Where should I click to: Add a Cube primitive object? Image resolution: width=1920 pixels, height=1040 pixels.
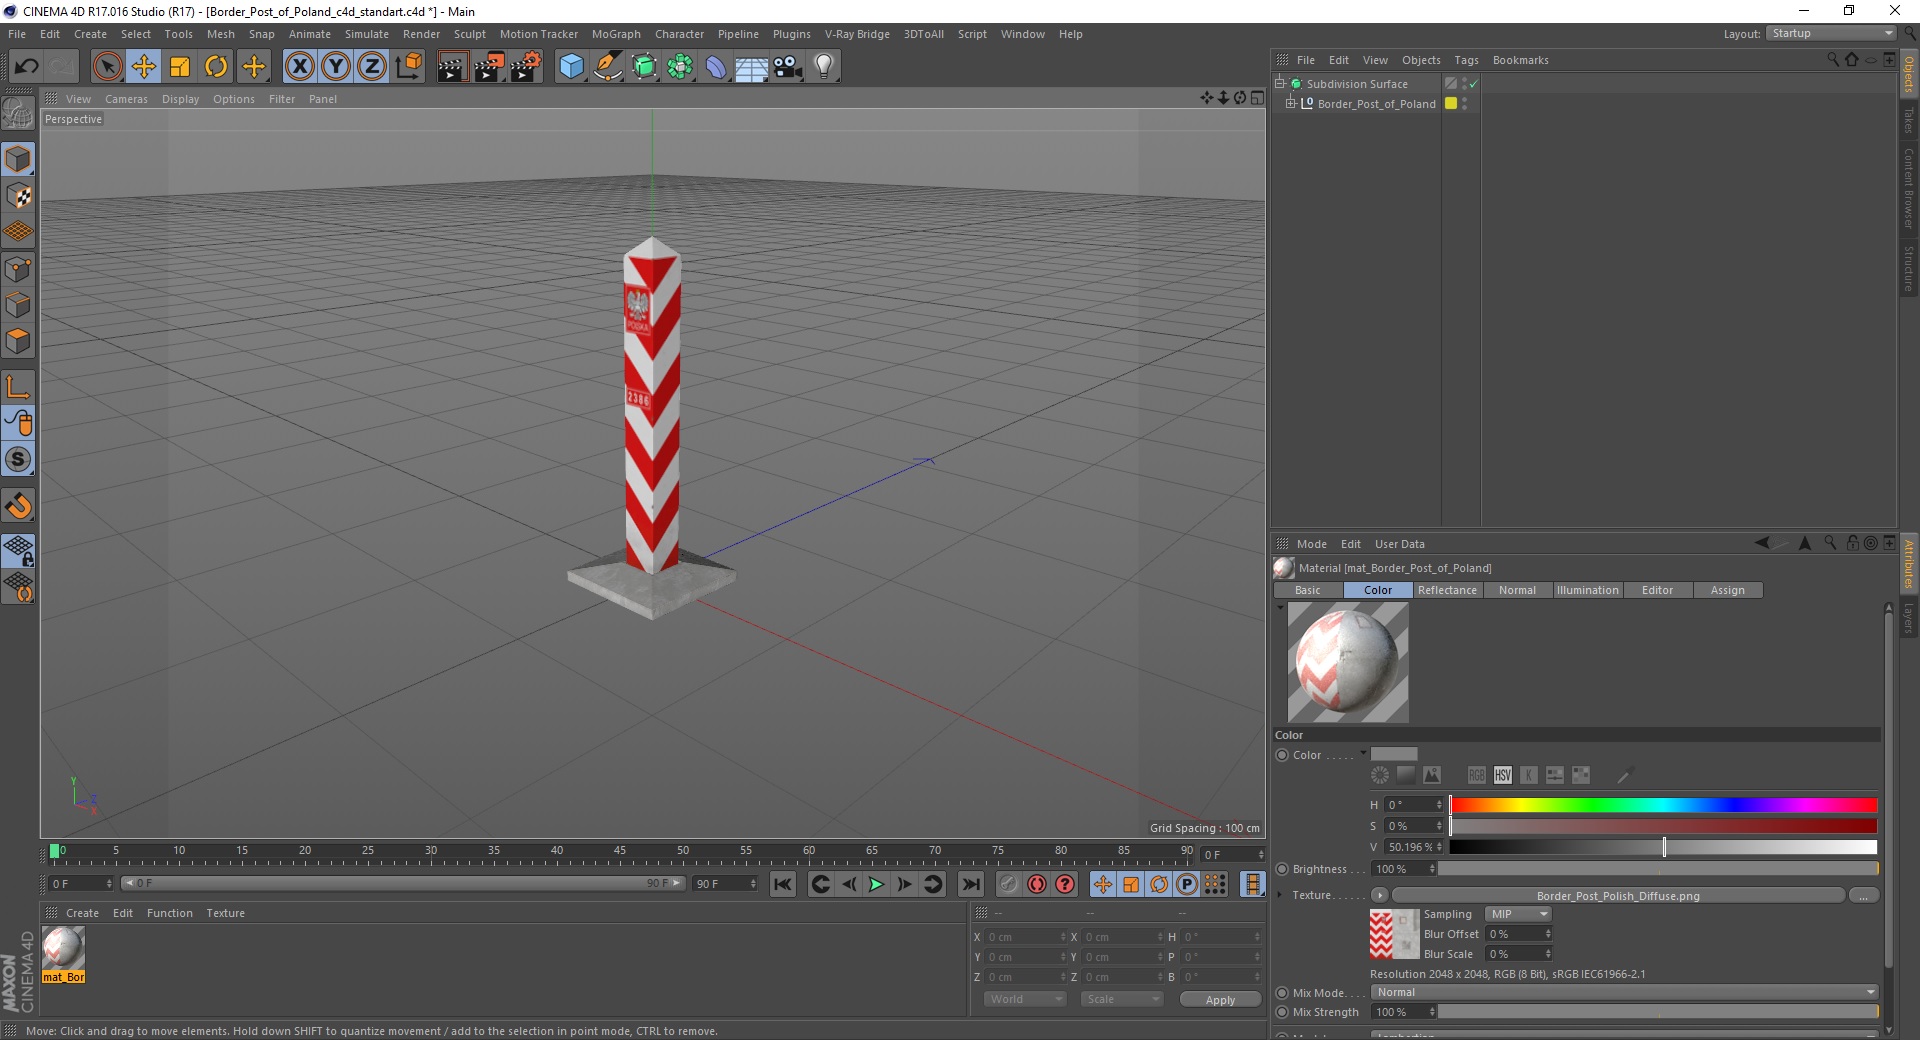coord(571,67)
